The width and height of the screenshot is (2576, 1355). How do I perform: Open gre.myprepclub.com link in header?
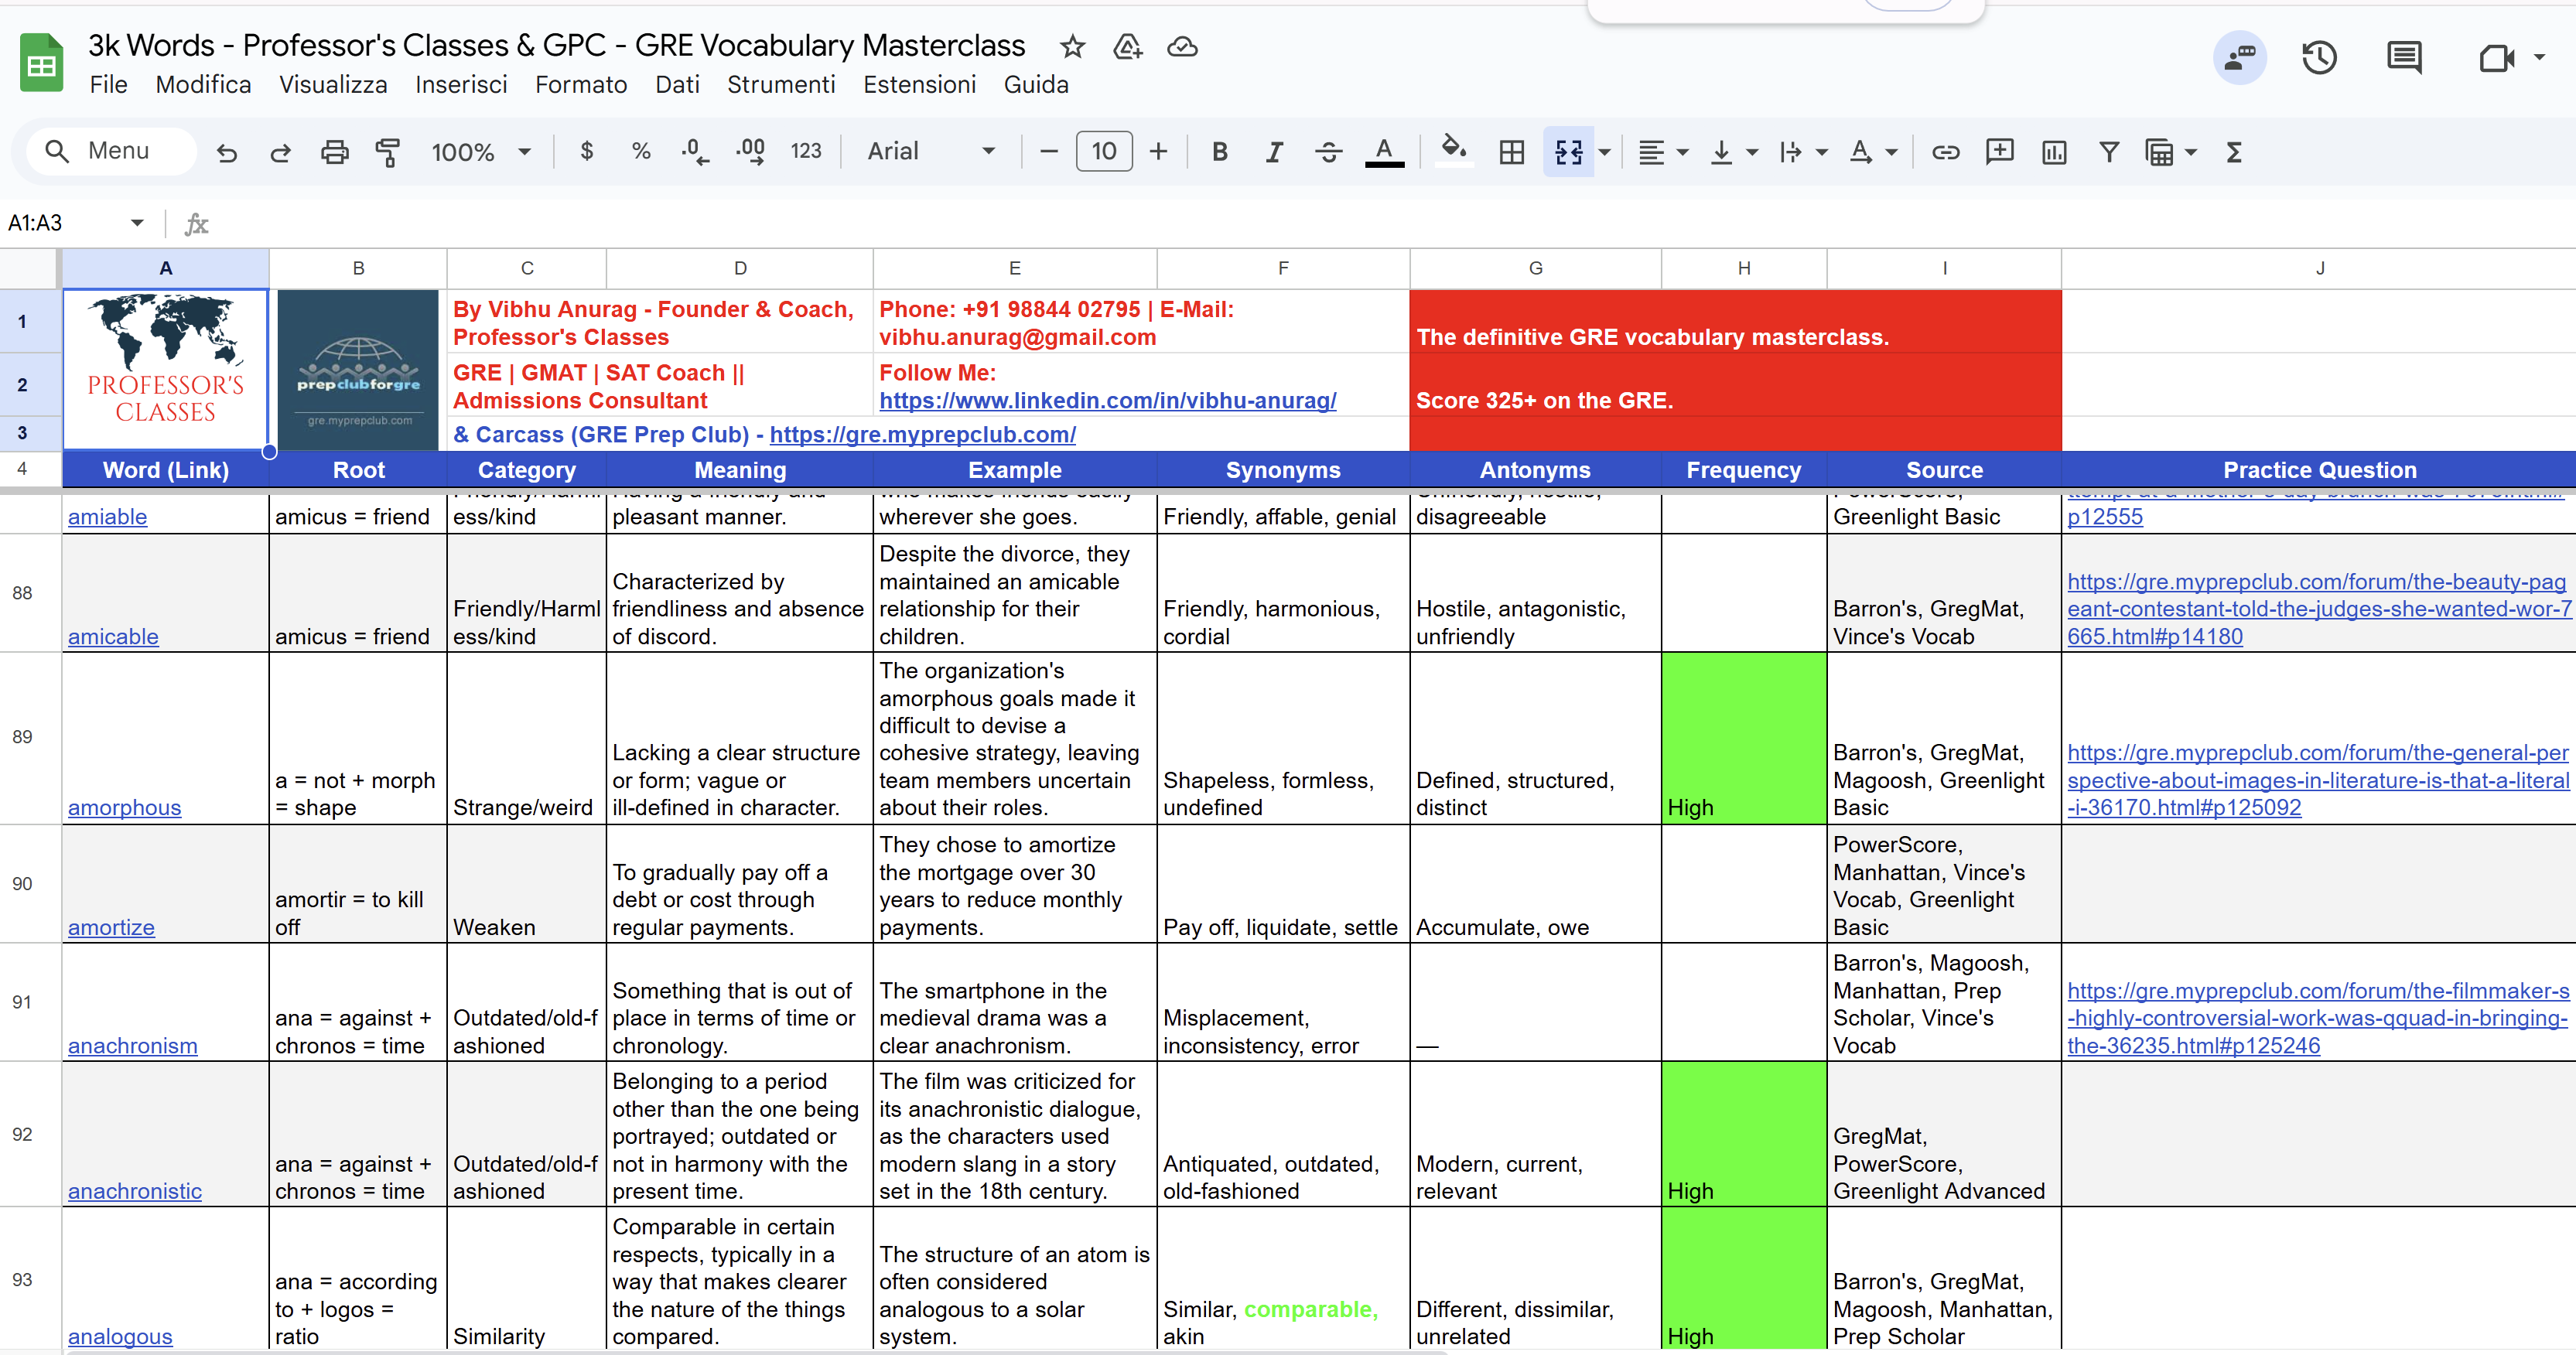click(x=922, y=434)
